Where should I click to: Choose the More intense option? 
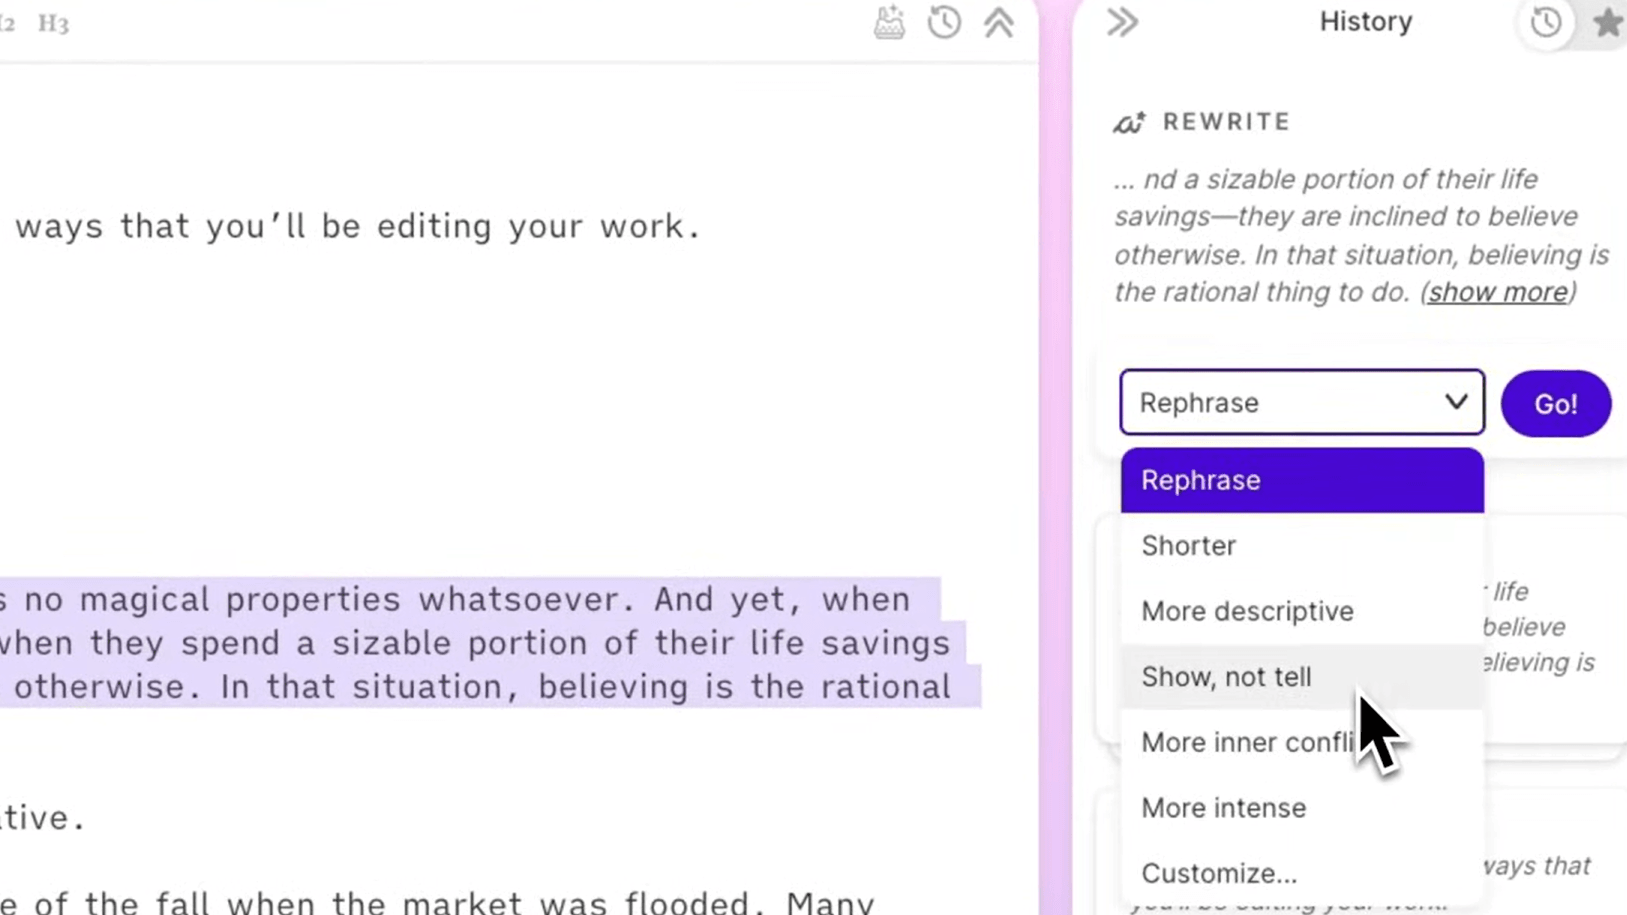[1302, 808]
